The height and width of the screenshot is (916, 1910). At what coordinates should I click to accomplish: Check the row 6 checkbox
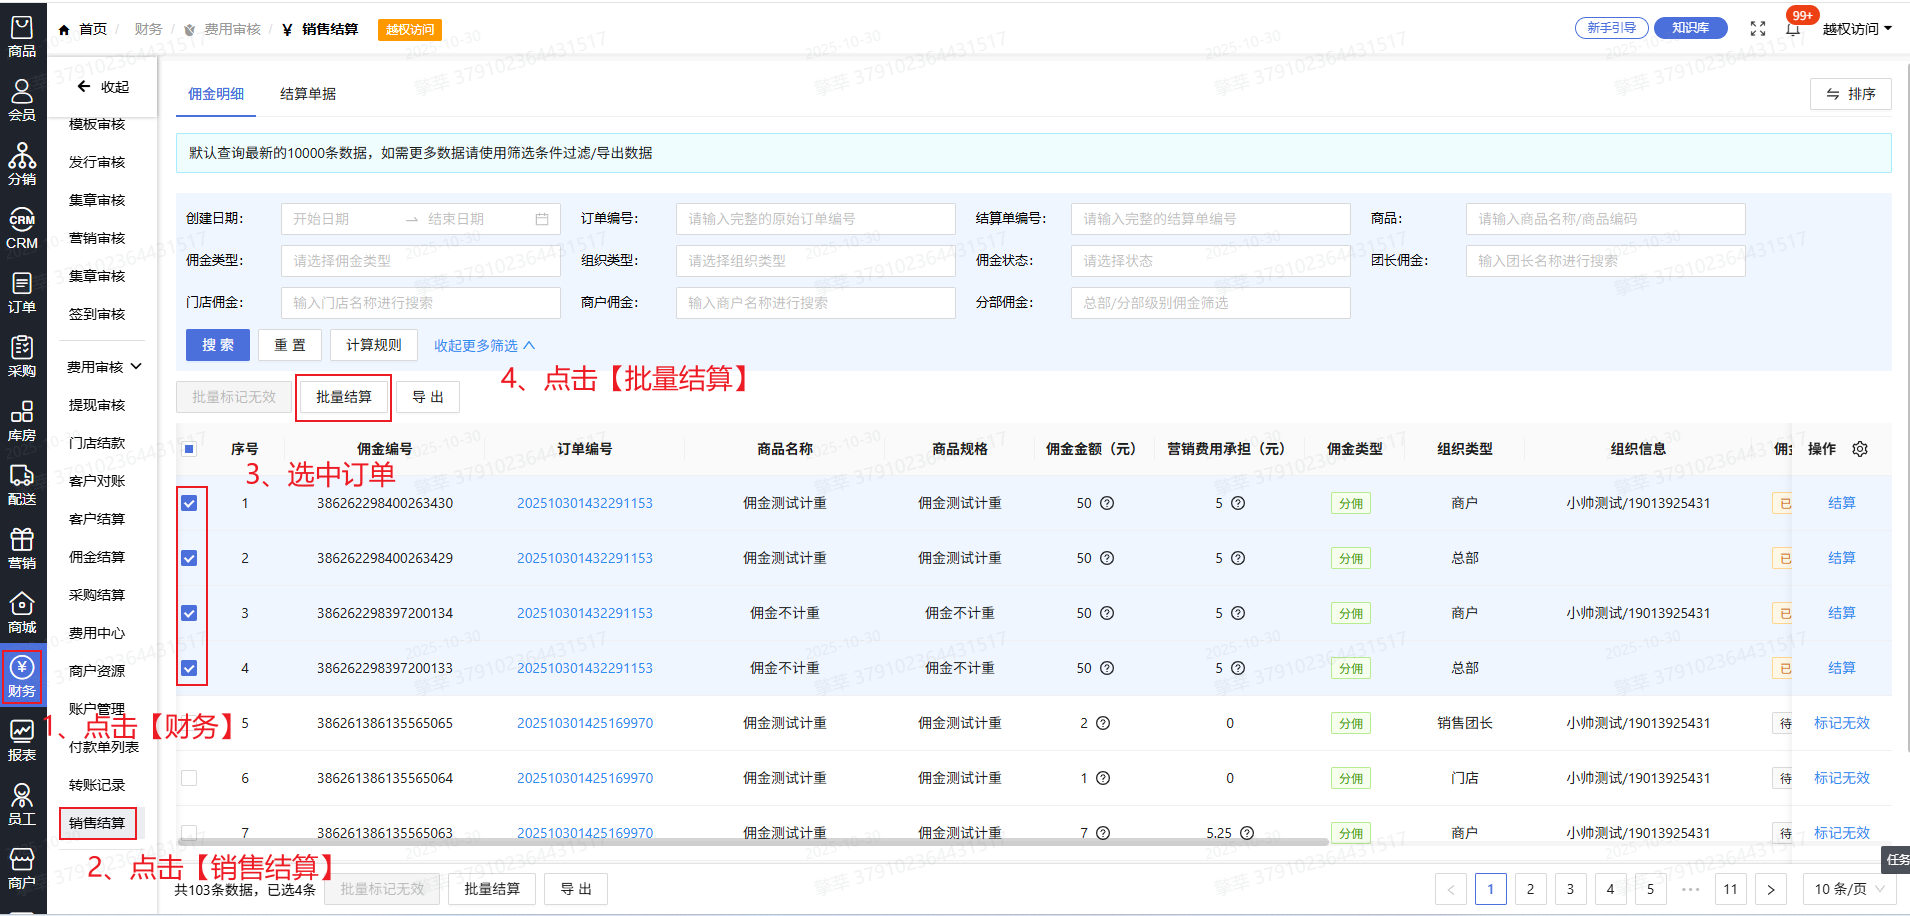tap(189, 778)
